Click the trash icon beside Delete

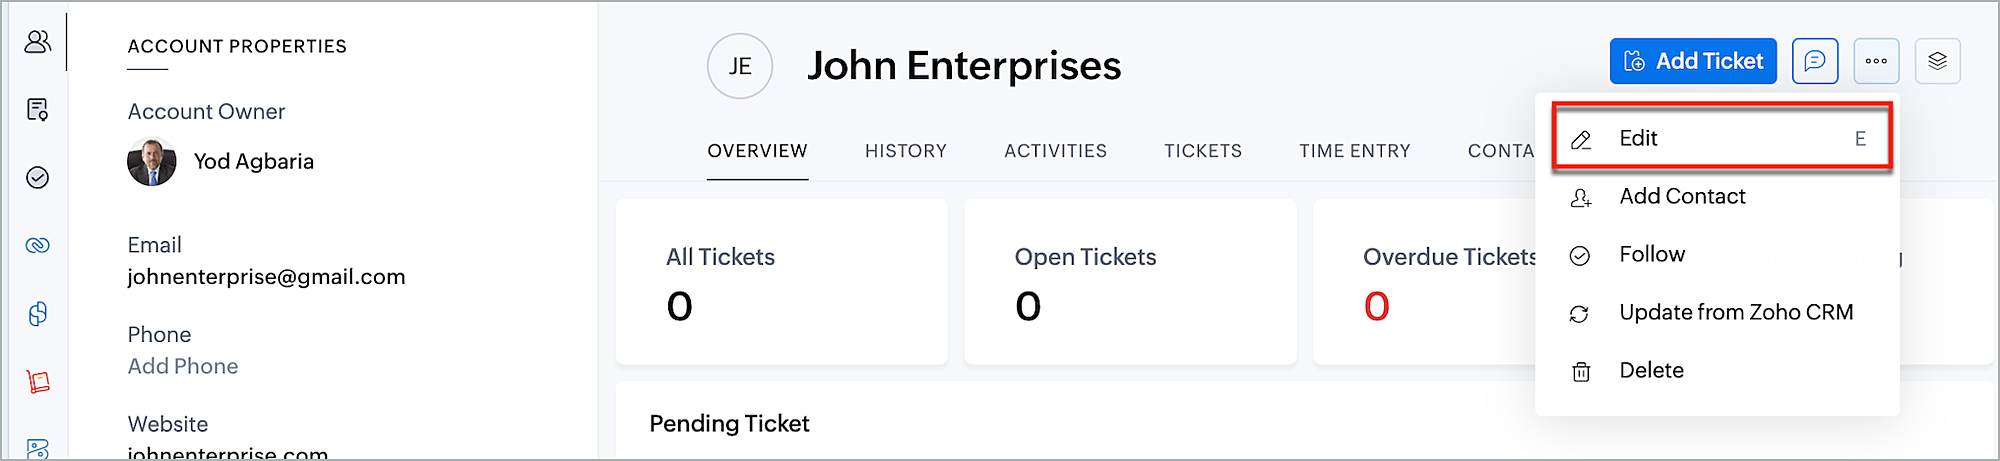1581,372
